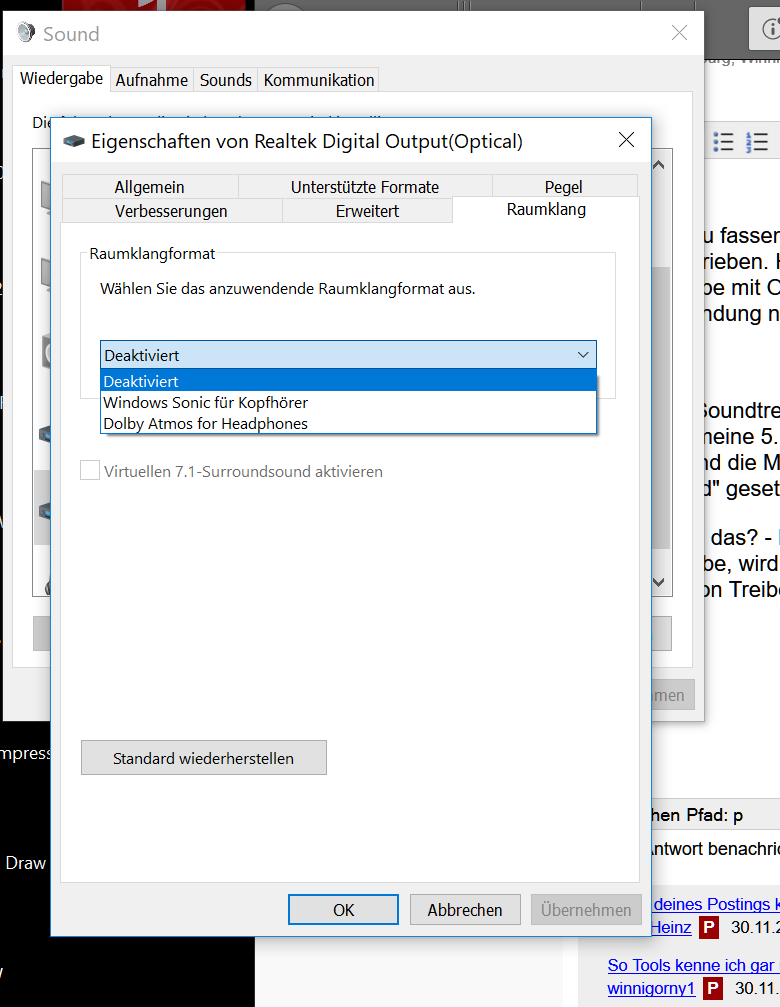
Task: Click the red P icon beside winnigorny1
Action: [713, 988]
